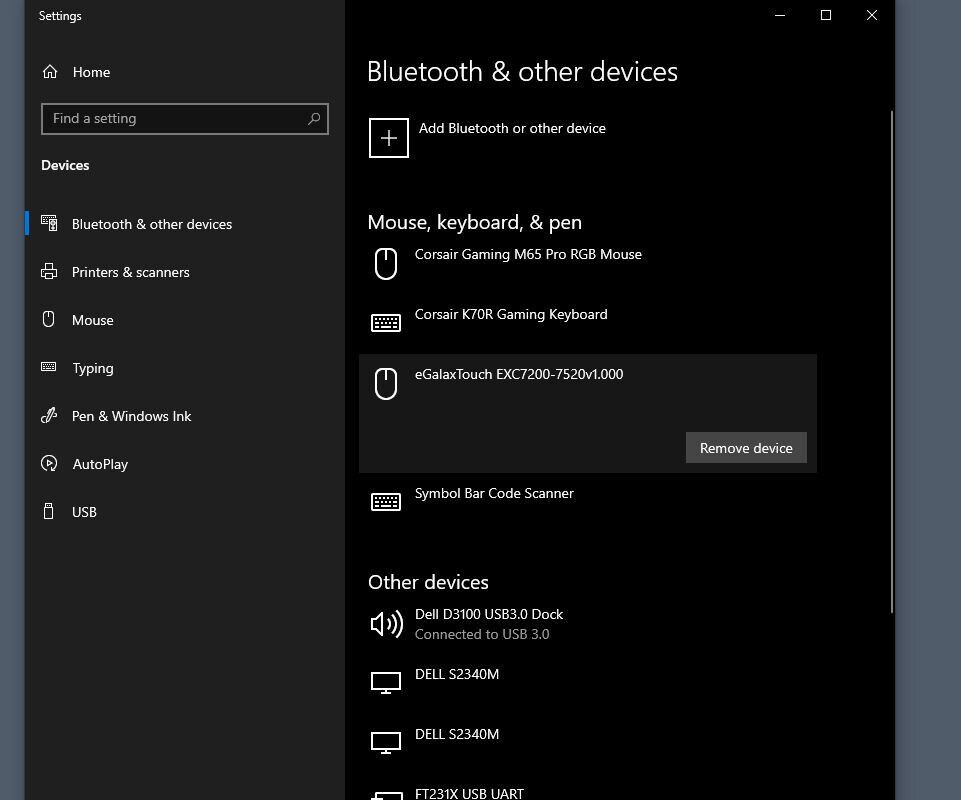Click the Dell D3100 dock speaker icon
This screenshot has height=800, width=961.
387,624
